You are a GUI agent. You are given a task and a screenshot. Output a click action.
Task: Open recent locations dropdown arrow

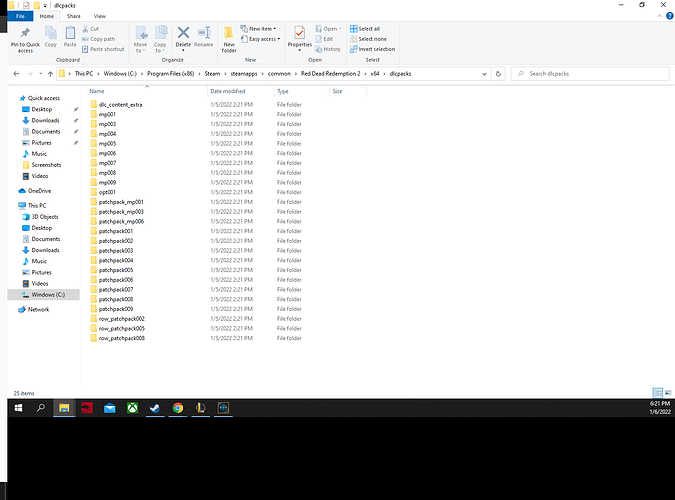[x=40, y=74]
